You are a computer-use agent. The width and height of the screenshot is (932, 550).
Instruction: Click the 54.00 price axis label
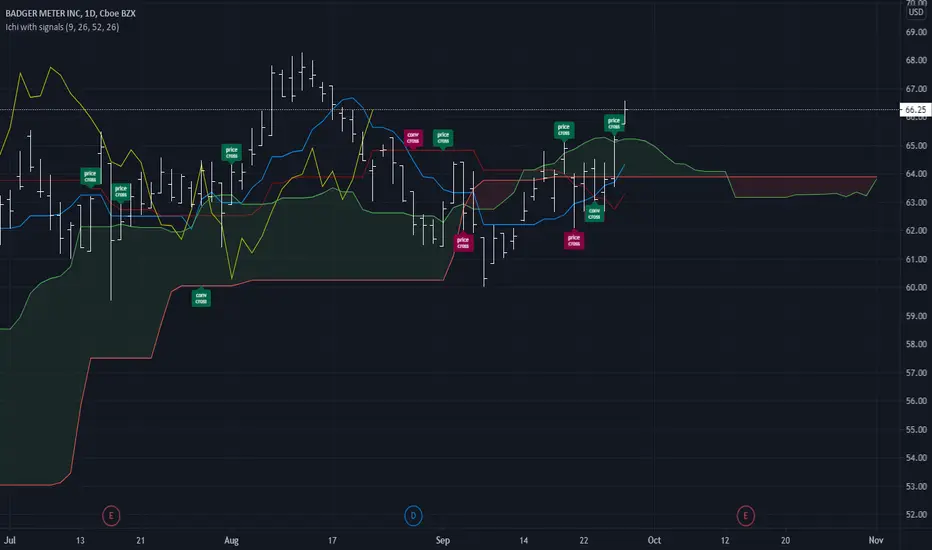click(916, 458)
